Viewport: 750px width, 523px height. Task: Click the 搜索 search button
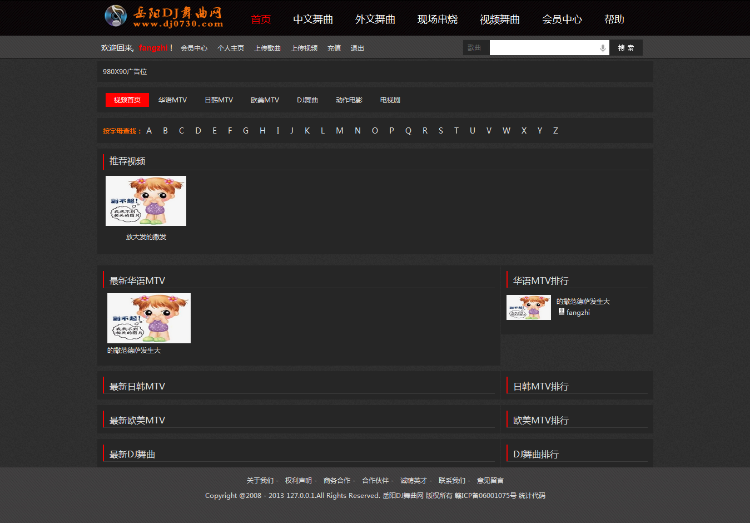pyautogui.click(x=626, y=48)
